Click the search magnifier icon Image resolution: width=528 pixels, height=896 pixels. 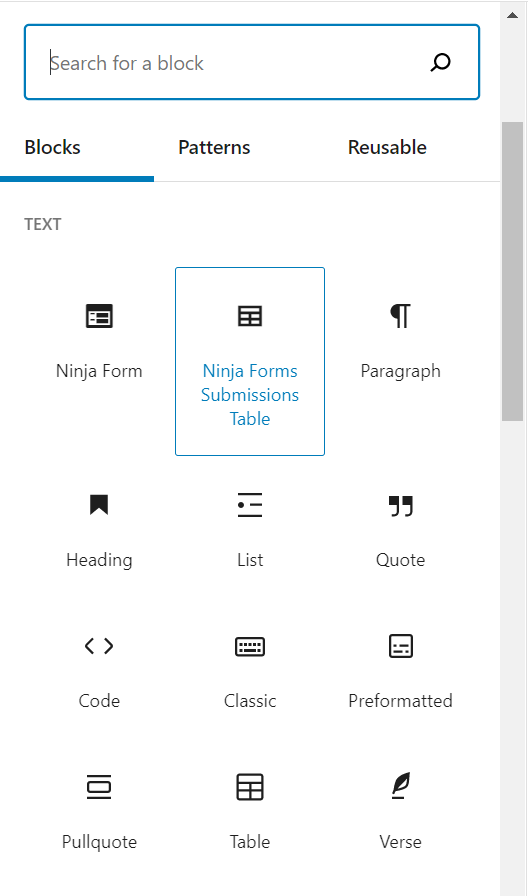click(441, 62)
